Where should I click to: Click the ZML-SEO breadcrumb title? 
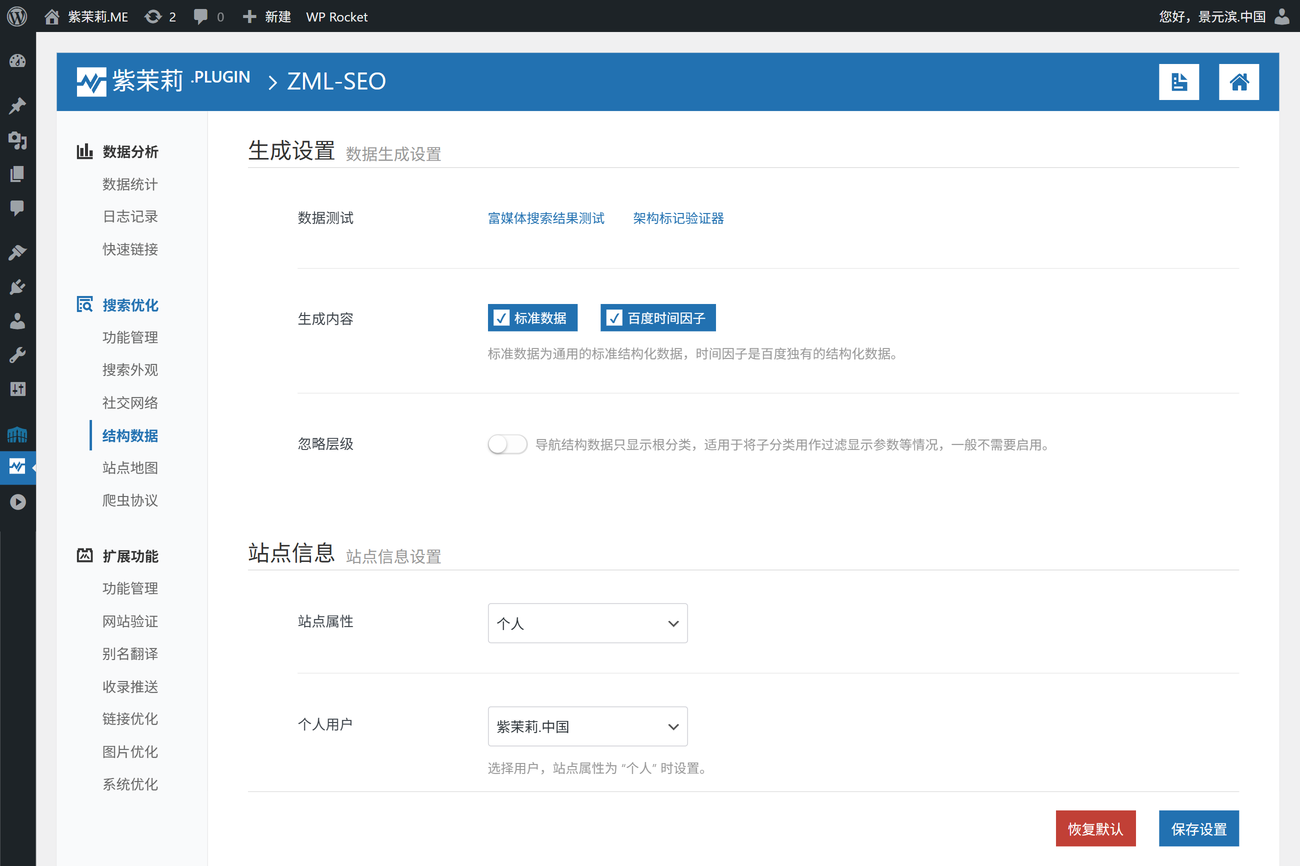click(336, 82)
